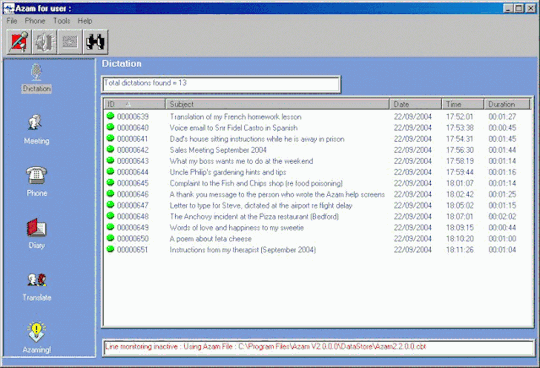Open the Phone menu
540x368 pixels.
tap(35, 21)
